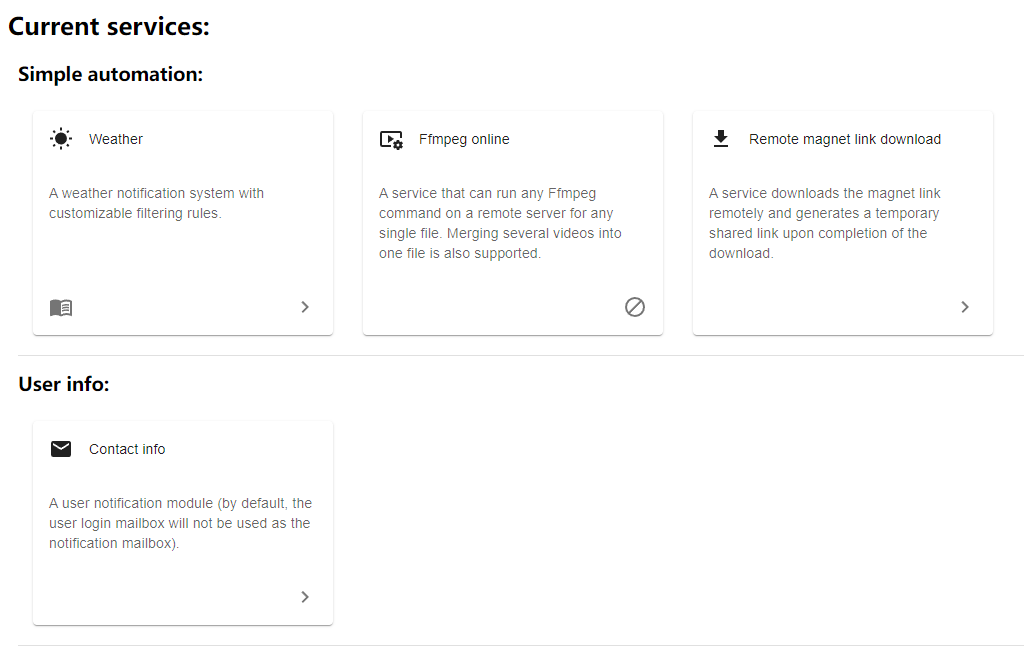
Task: Click the download icon on Remote magnet card
Action: click(721, 139)
